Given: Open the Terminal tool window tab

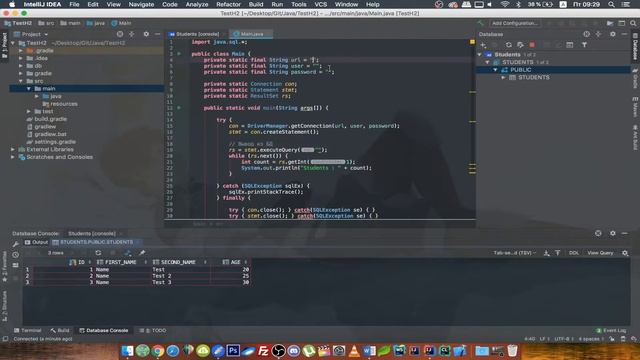Looking at the screenshot, I should 28,330.
